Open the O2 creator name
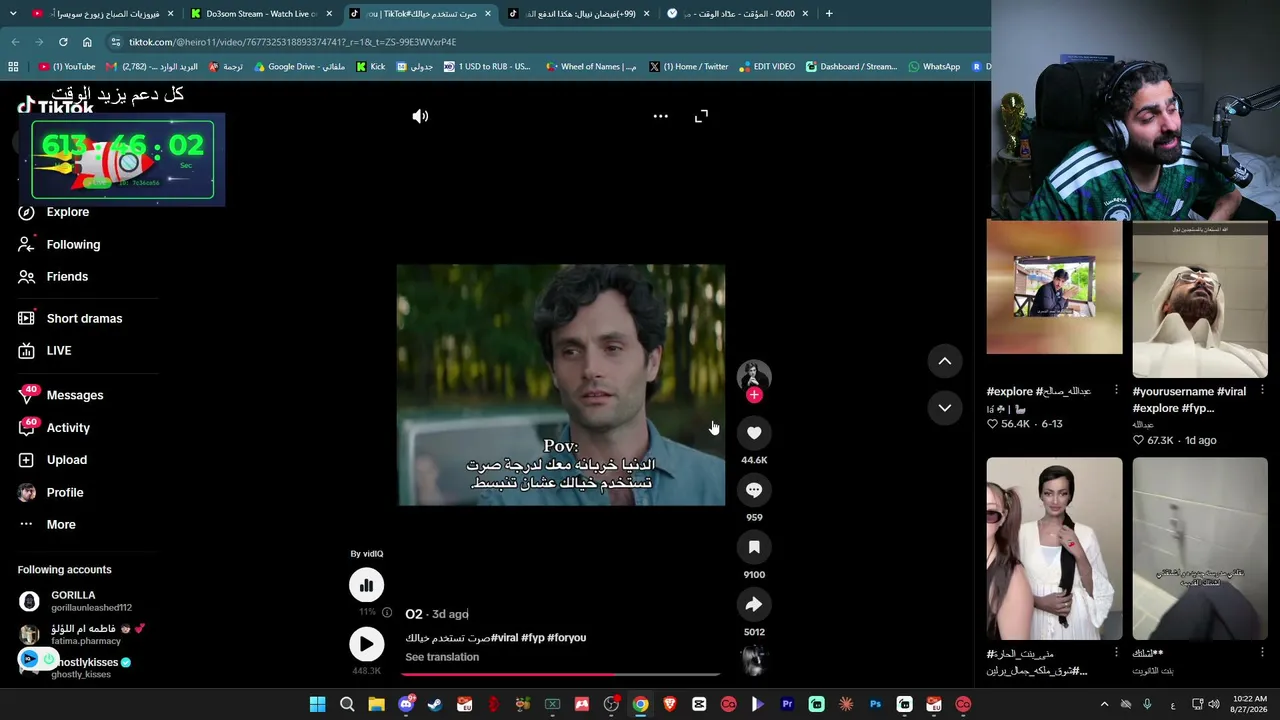 point(414,614)
